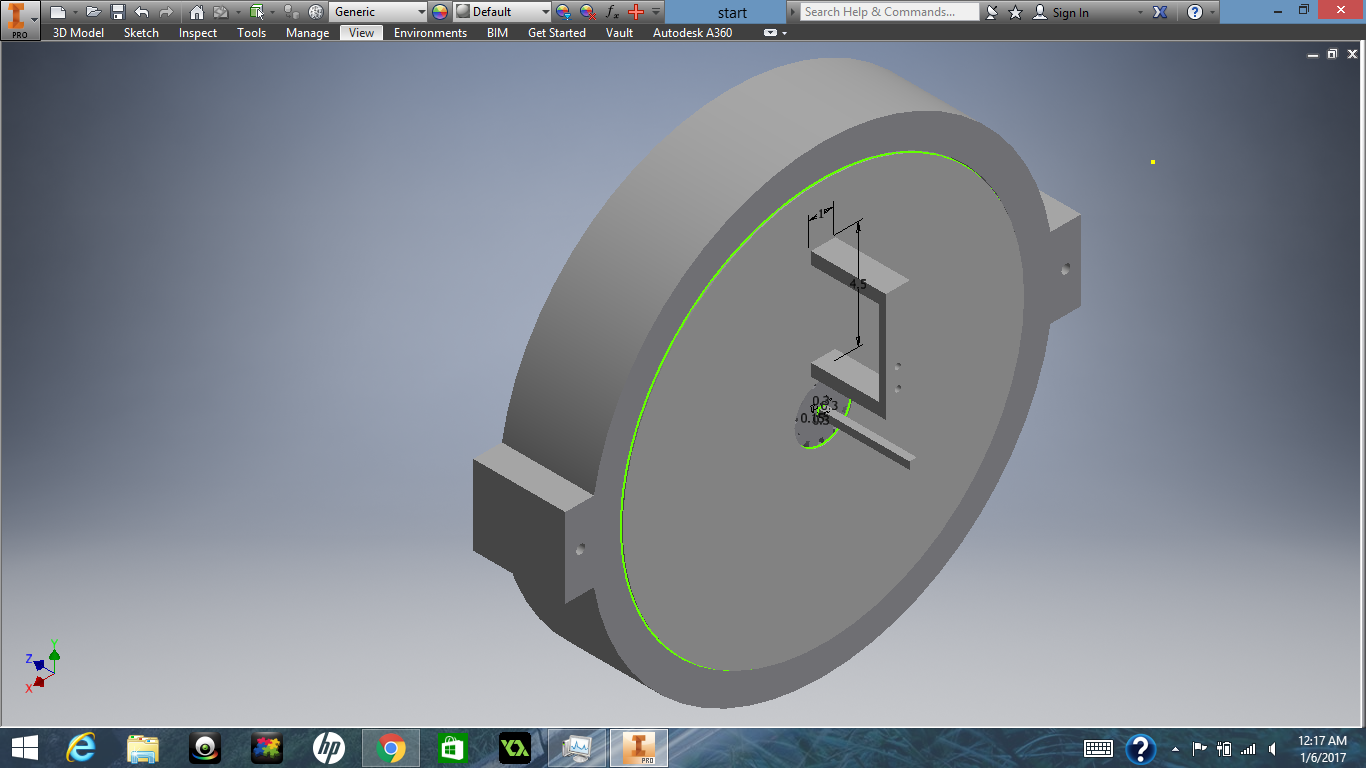The image size is (1366, 768).
Task: Open the BIM tab
Action: [x=497, y=33]
